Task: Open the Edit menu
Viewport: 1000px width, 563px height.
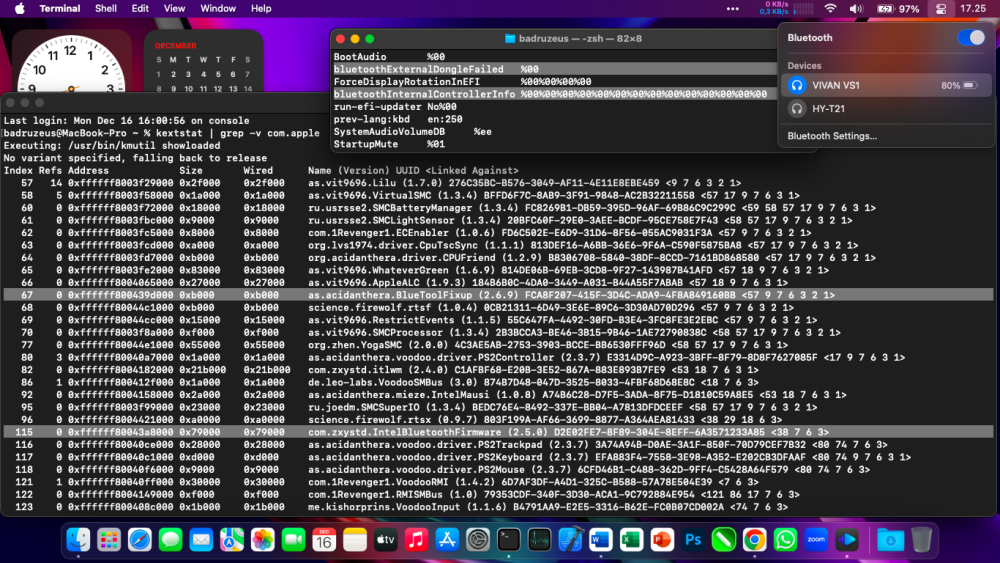Action: coord(140,8)
